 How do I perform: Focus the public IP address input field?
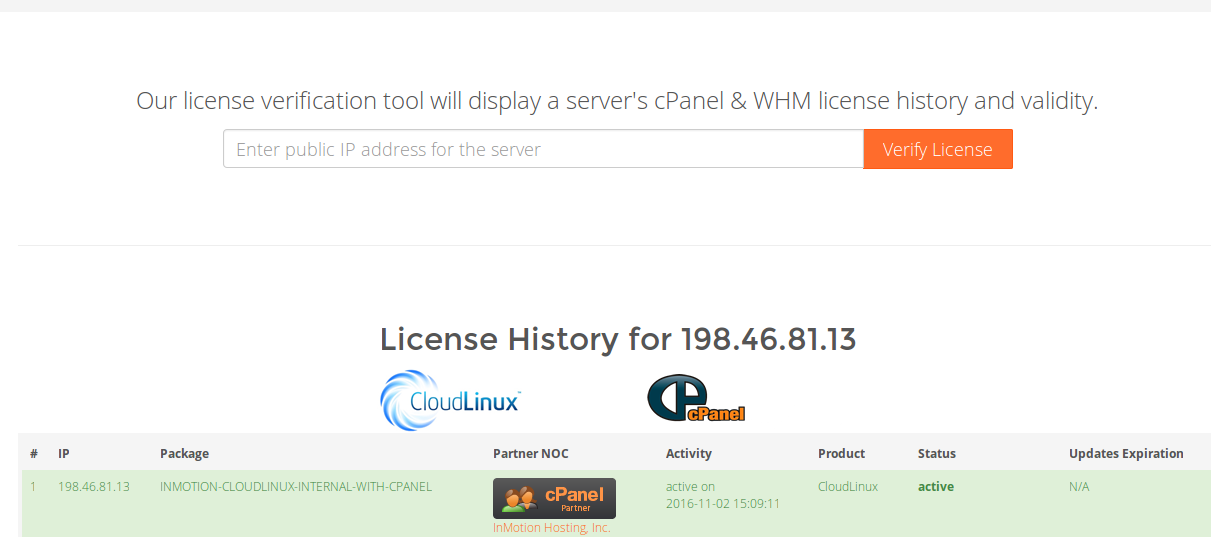pyautogui.click(x=543, y=149)
